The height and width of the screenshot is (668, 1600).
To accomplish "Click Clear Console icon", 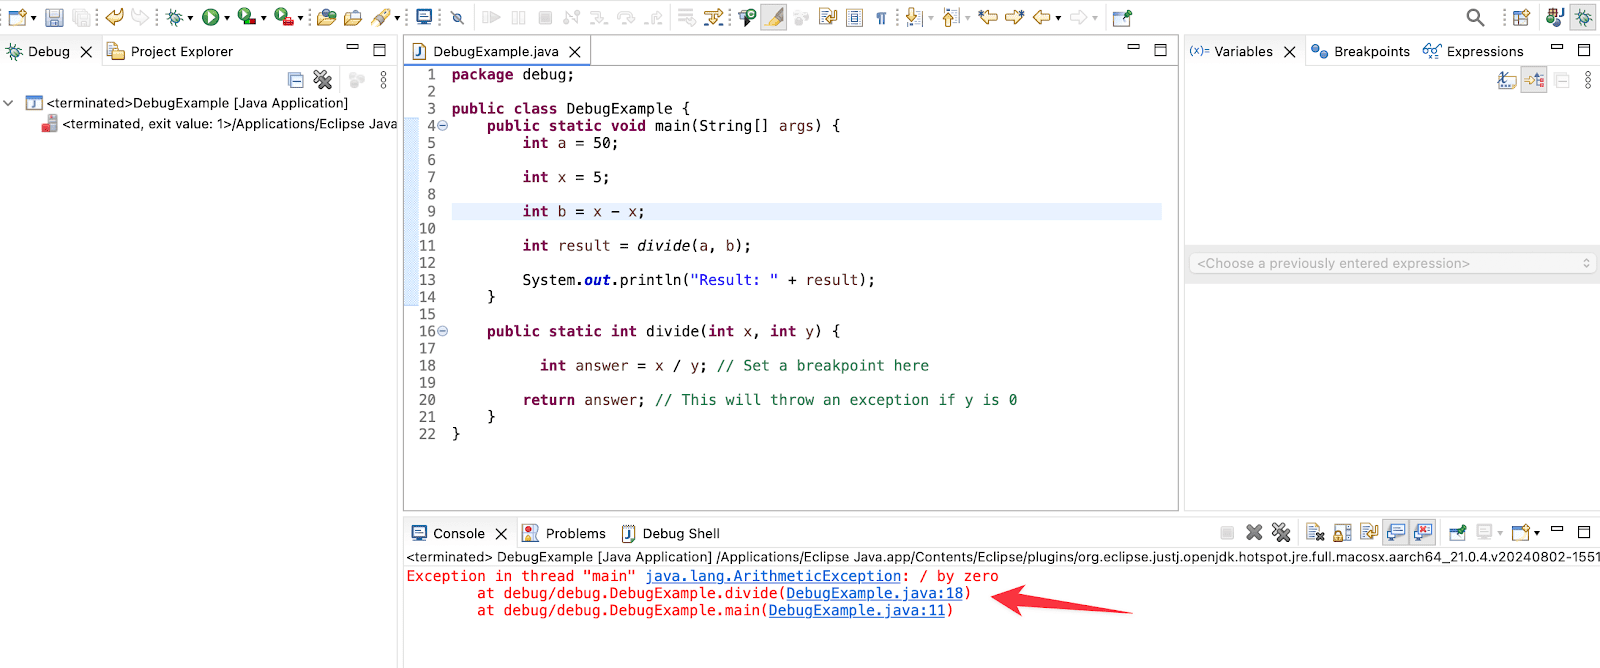I will (1315, 533).
